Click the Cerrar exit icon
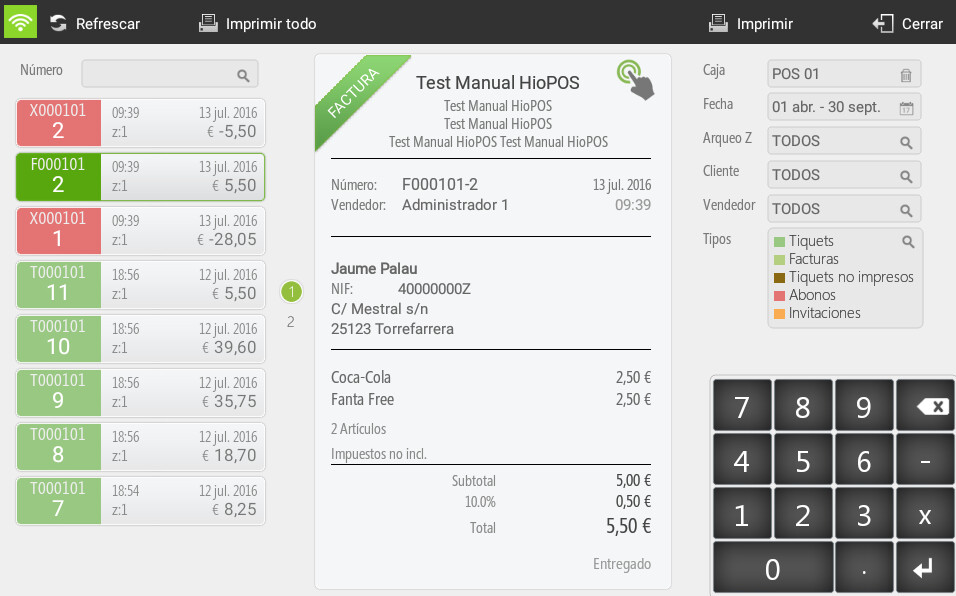956x596 pixels. (882, 23)
